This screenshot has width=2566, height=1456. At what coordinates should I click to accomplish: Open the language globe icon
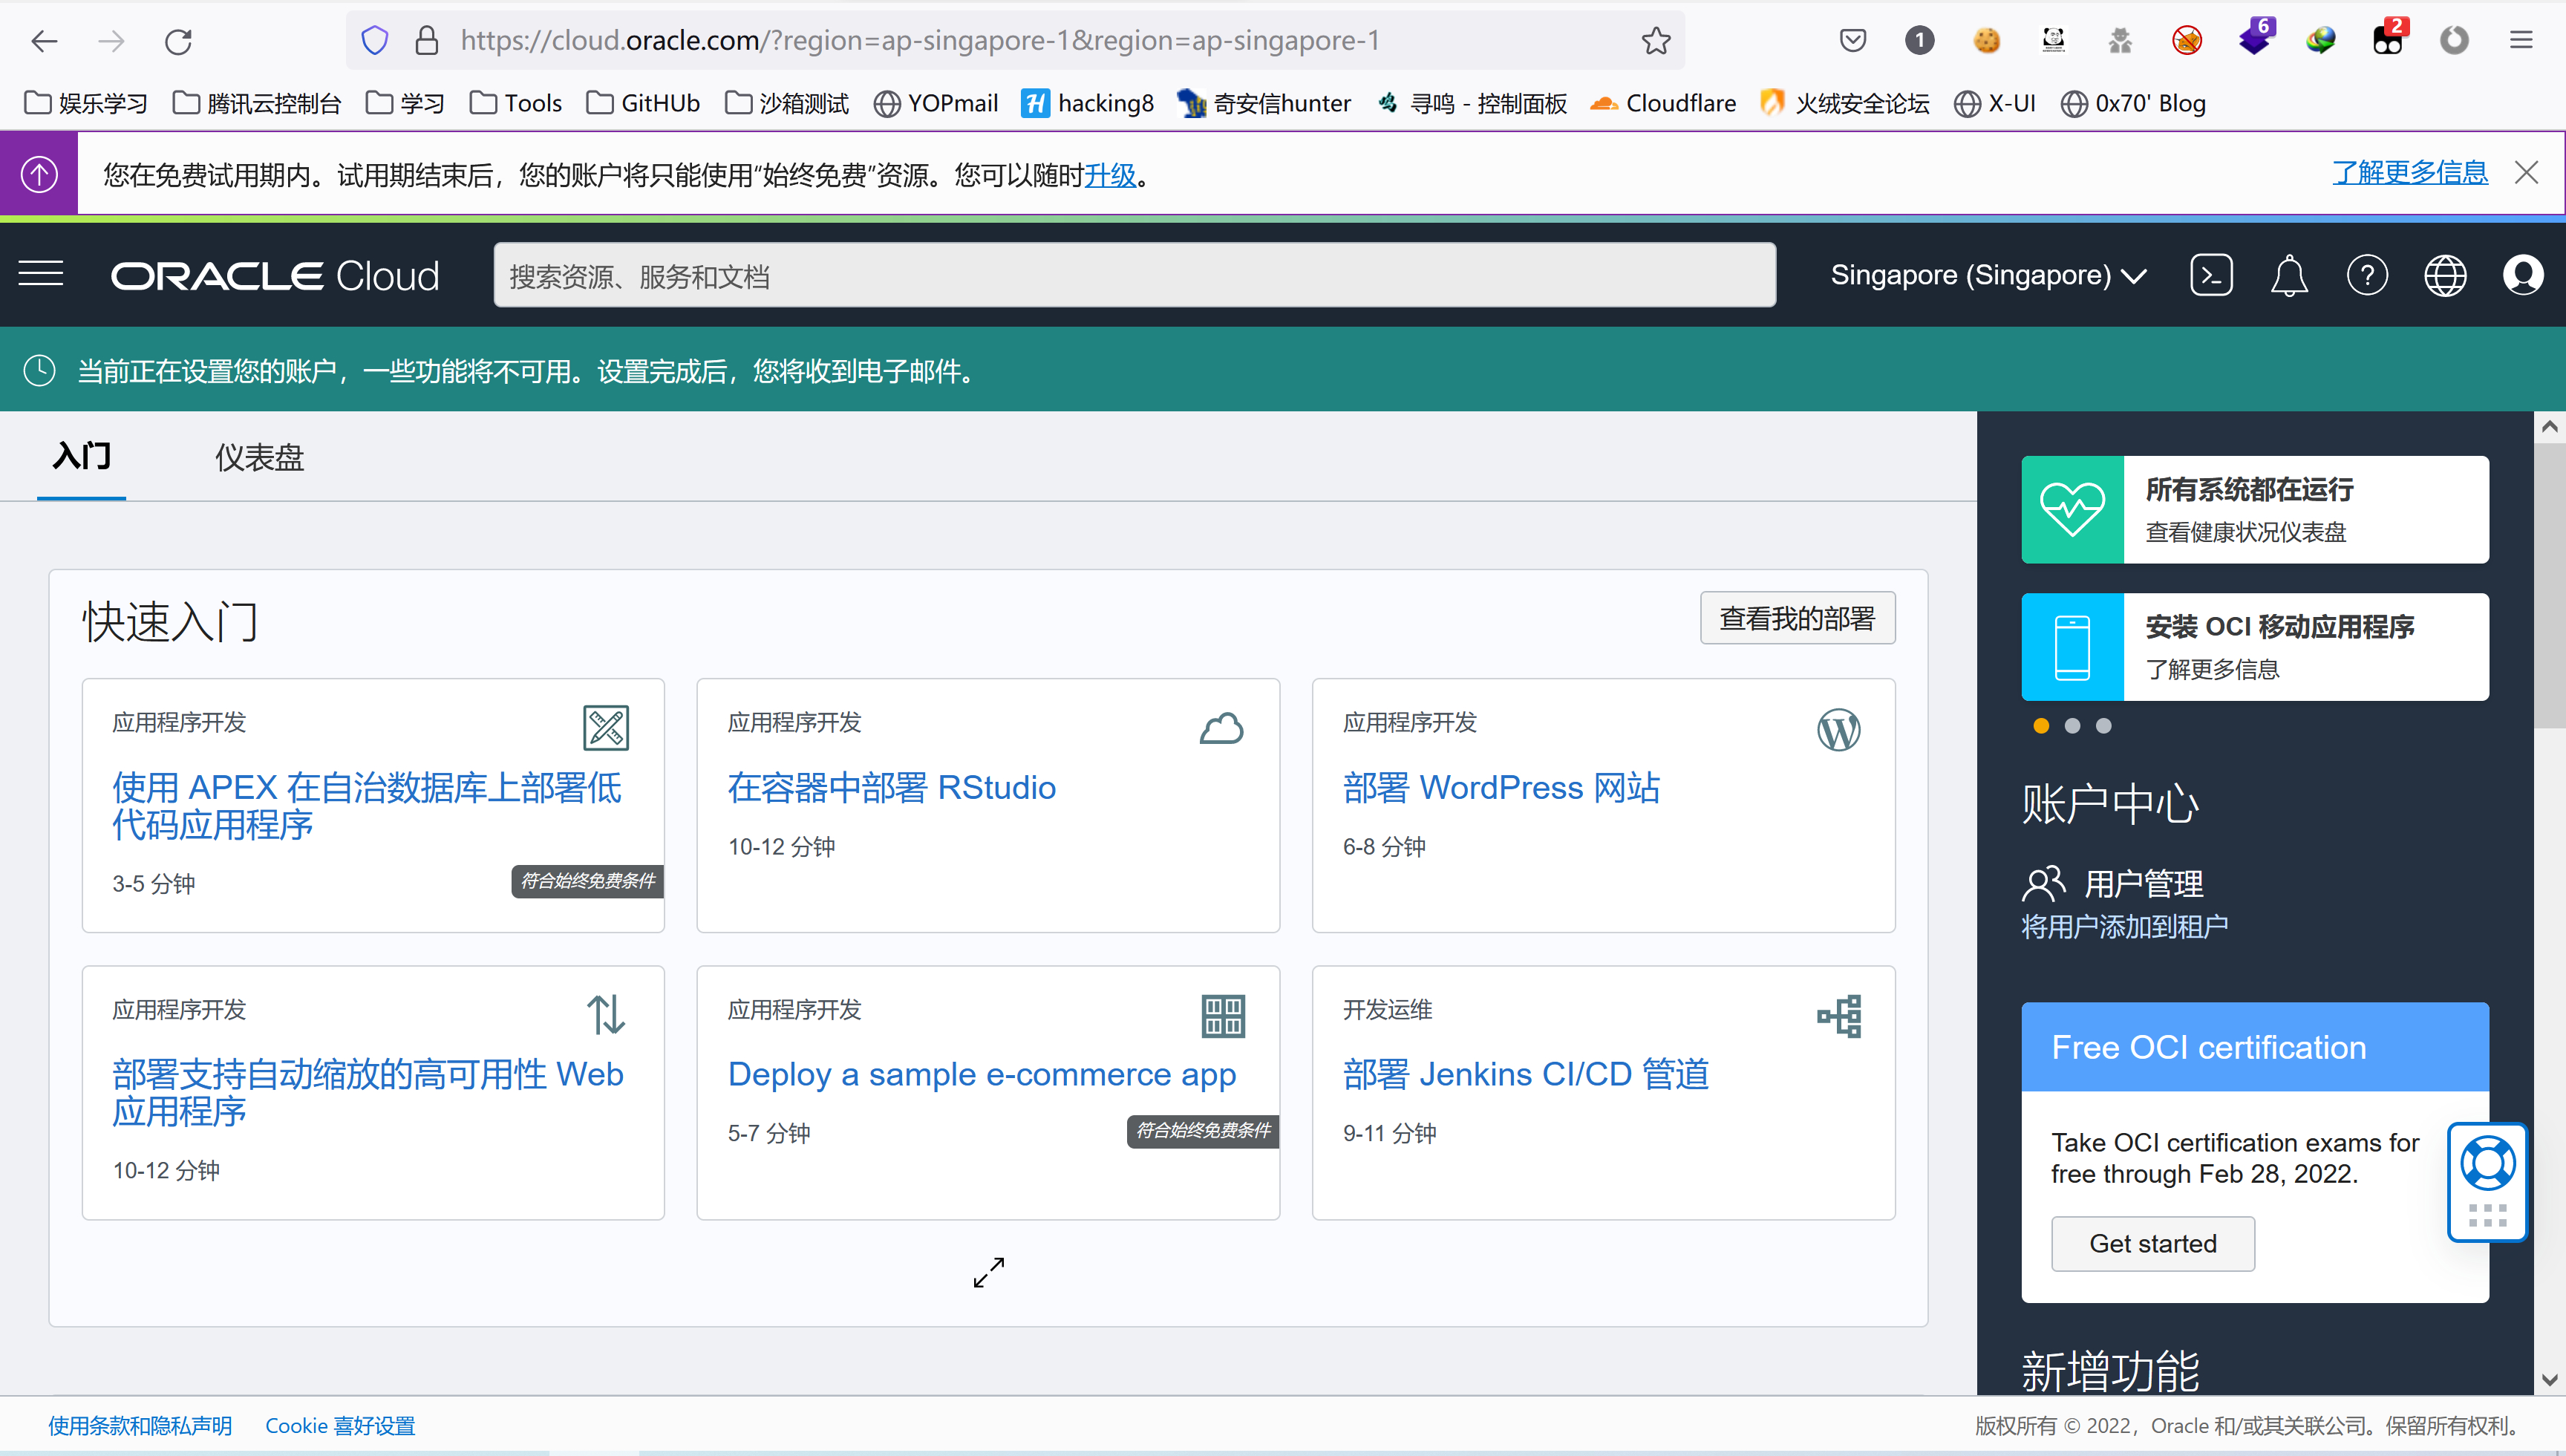2444,275
